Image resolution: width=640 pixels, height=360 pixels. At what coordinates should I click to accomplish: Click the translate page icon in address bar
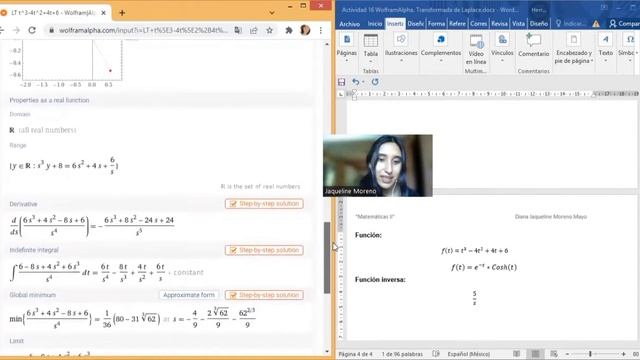click(238, 30)
